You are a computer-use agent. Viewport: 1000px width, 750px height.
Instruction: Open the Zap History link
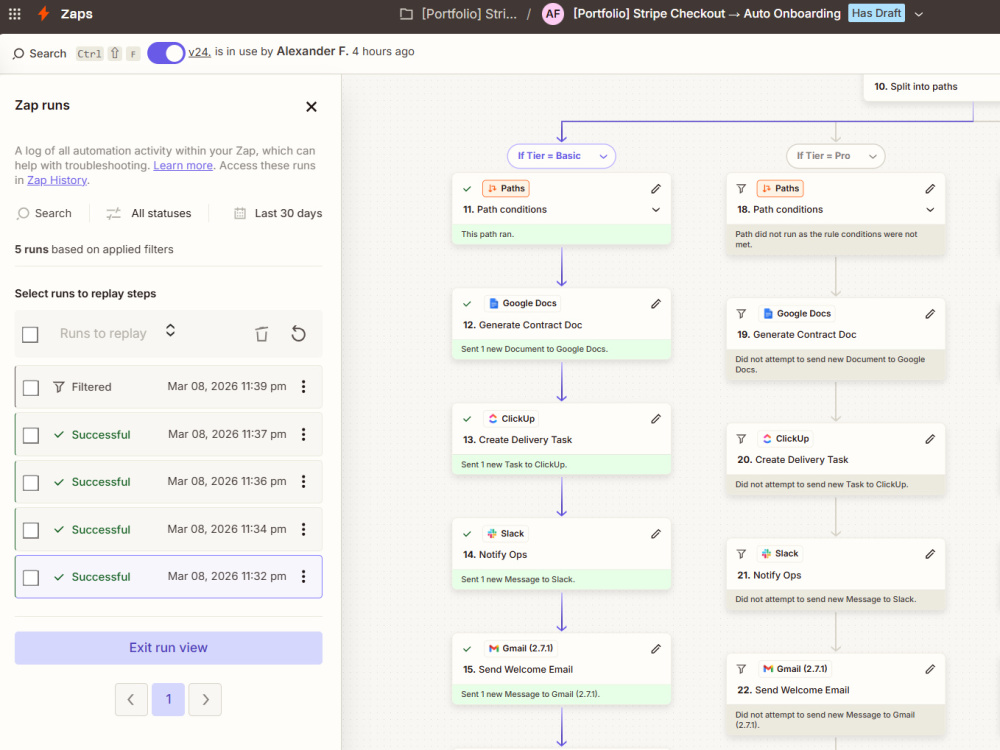57,180
